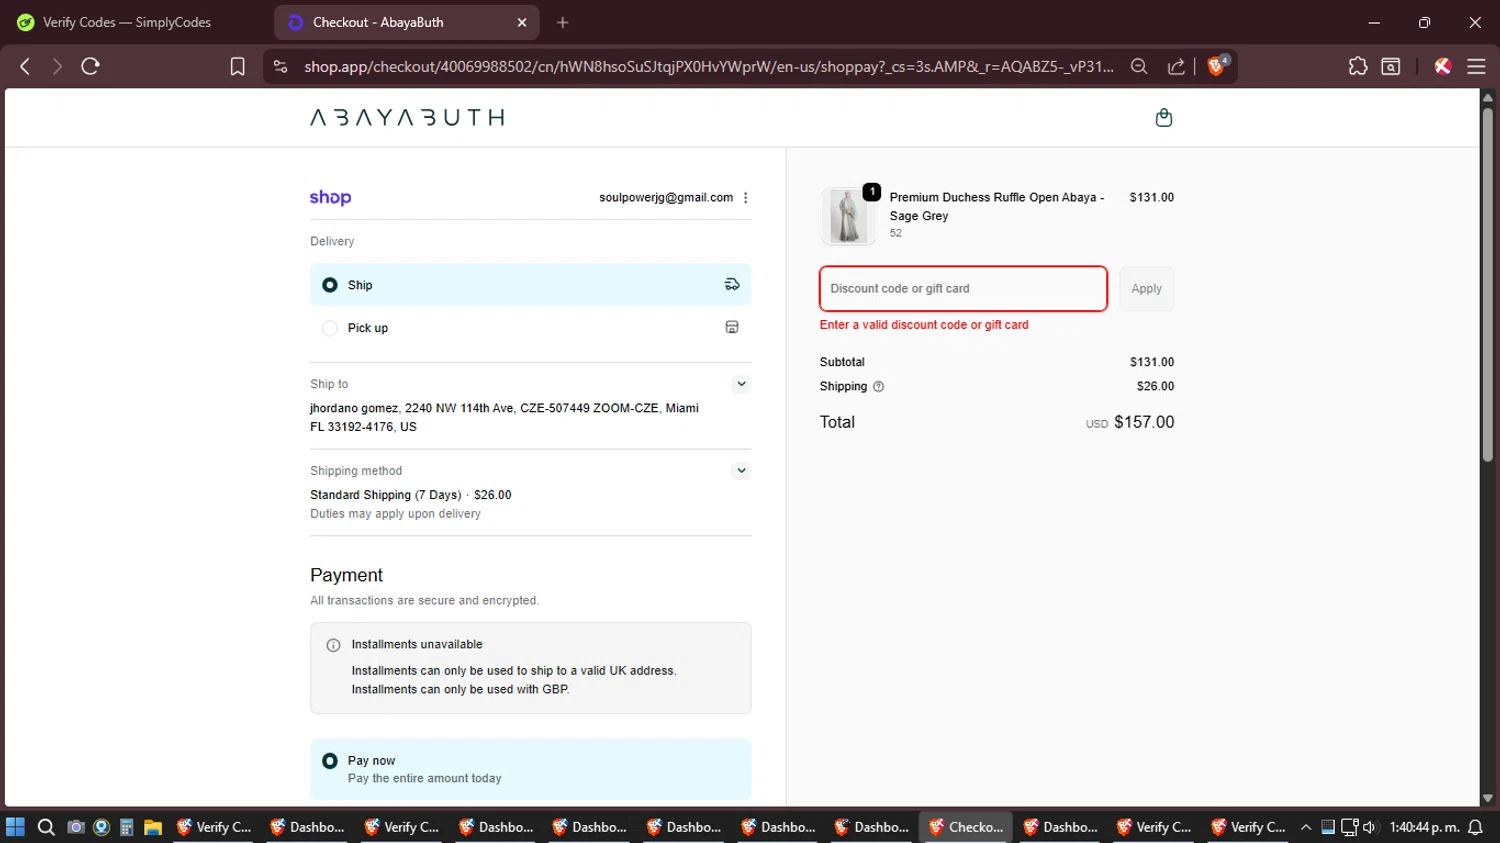1500x843 pixels.
Task: Click the taskbar clock showing 1:40:44 p. m.
Action: click(1424, 827)
